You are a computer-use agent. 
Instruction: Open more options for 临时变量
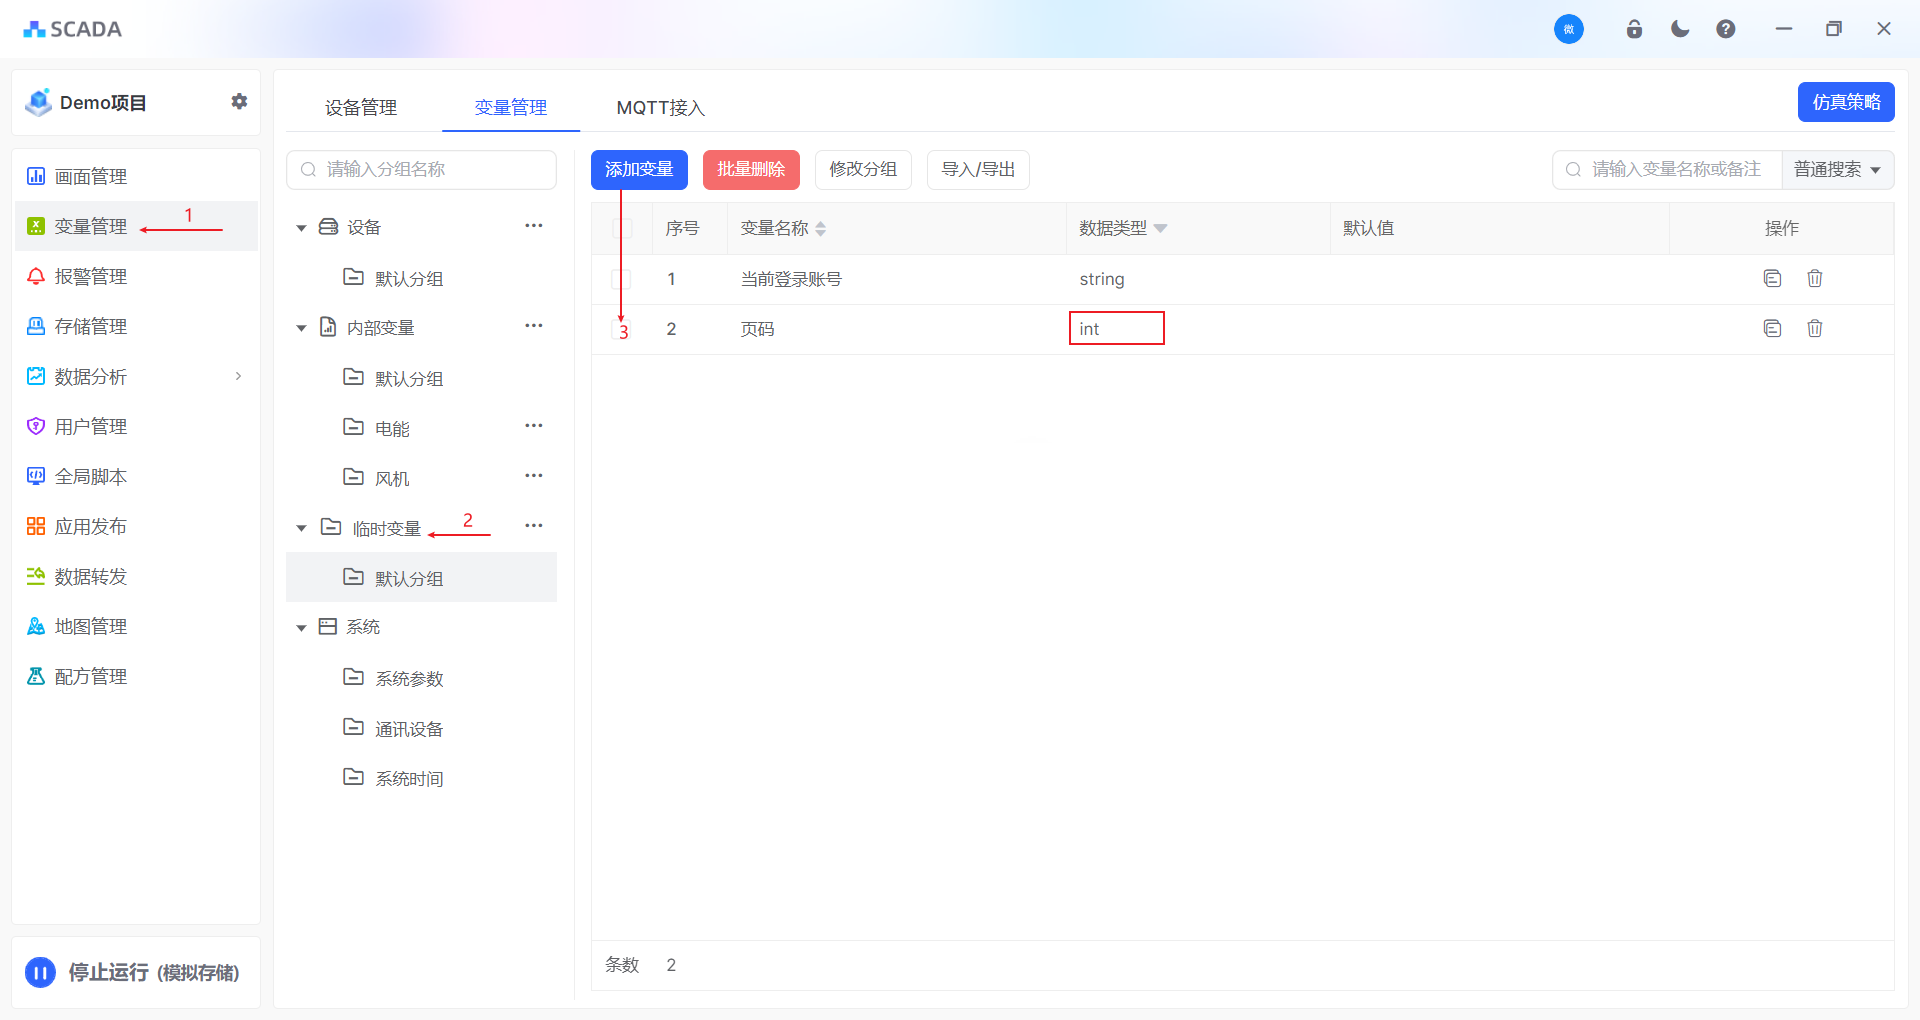534,526
